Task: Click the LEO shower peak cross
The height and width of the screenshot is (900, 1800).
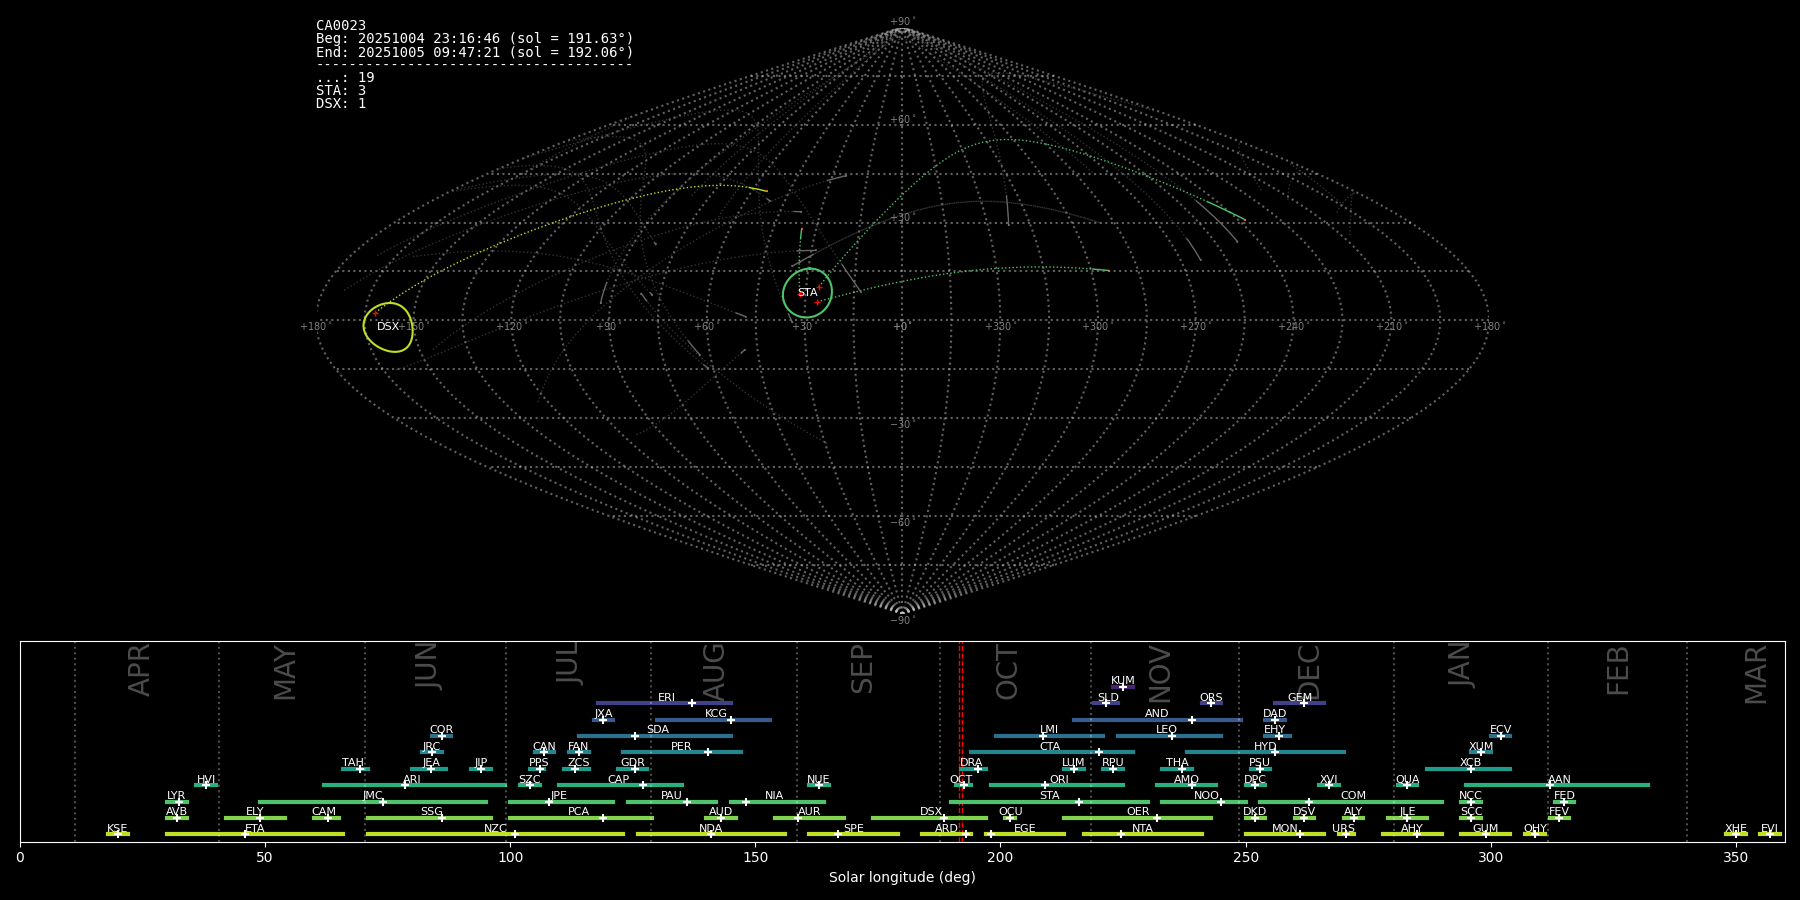Action: coord(1172,736)
